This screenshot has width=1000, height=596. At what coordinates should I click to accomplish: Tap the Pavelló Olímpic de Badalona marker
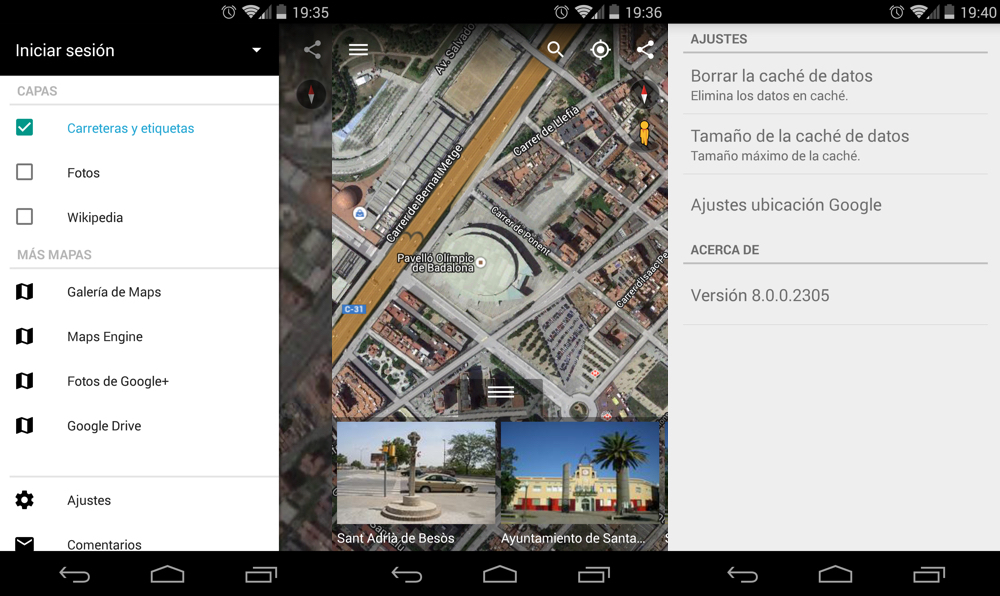[x=481, y=263]
